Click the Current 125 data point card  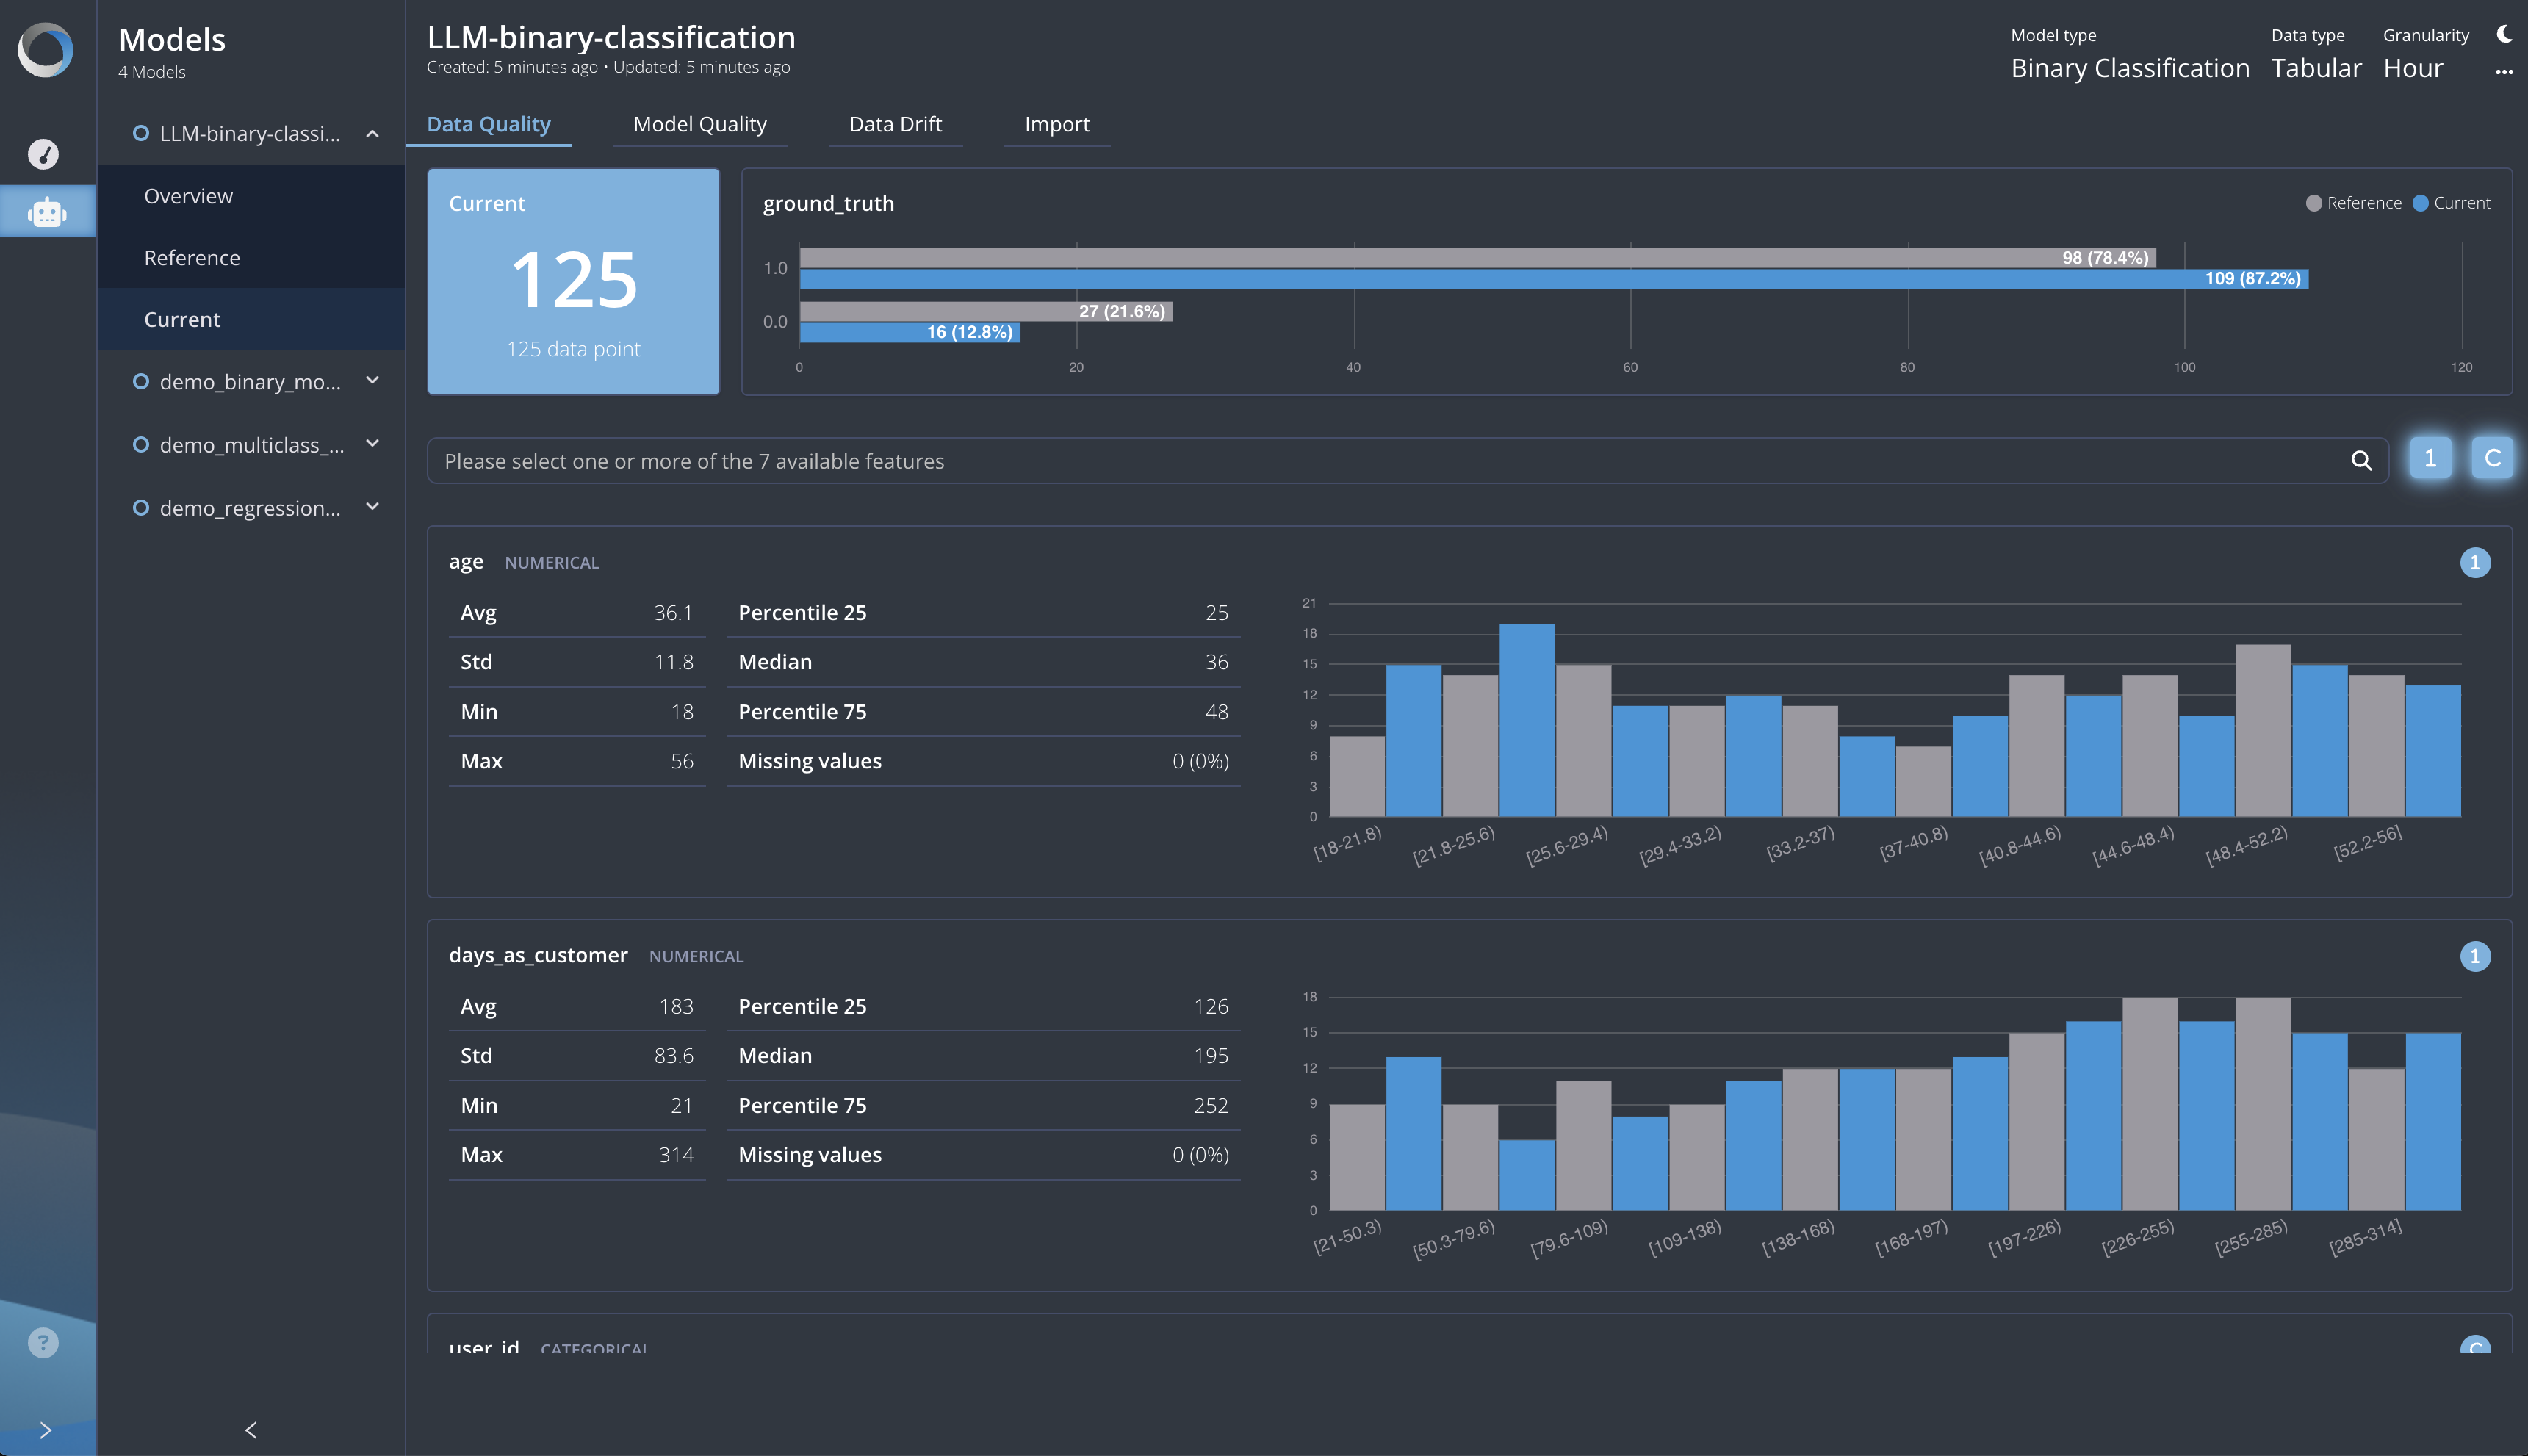574,282
